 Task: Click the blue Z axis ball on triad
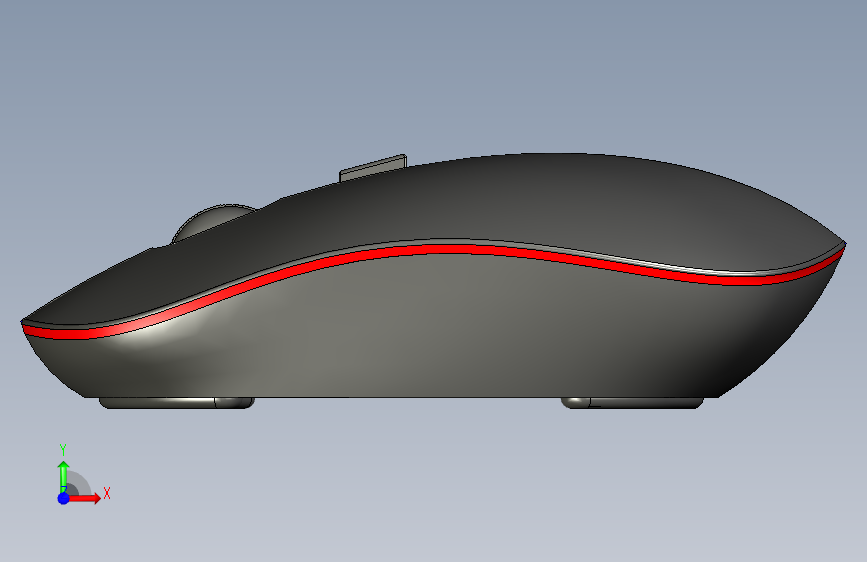pos(64,498)
